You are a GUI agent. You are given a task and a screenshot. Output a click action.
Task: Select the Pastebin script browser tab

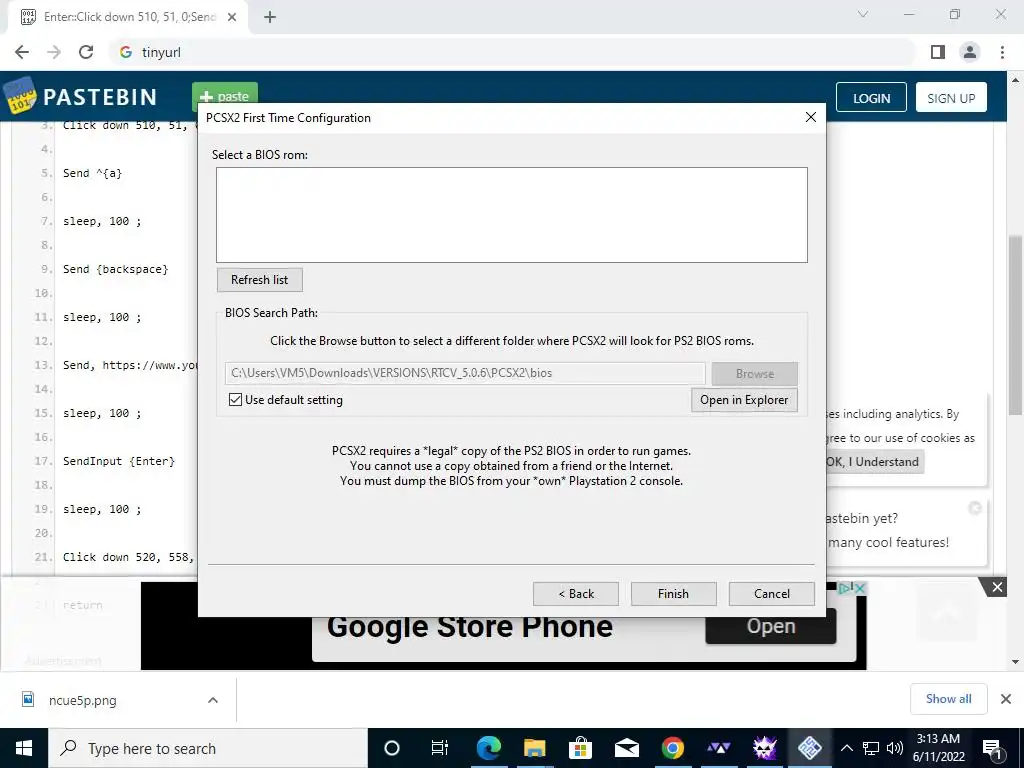click(127, 17)
